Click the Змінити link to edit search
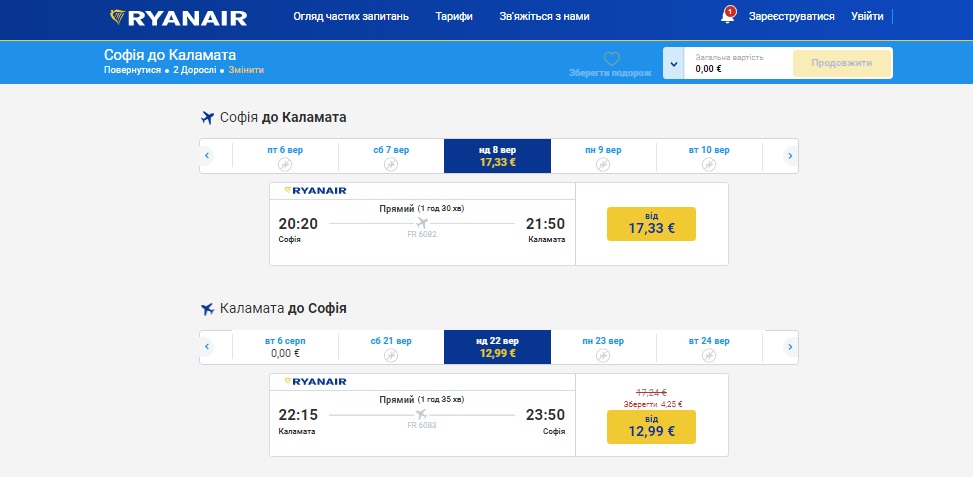Screen dimensions: 973x477 click(x=246, y=70)
